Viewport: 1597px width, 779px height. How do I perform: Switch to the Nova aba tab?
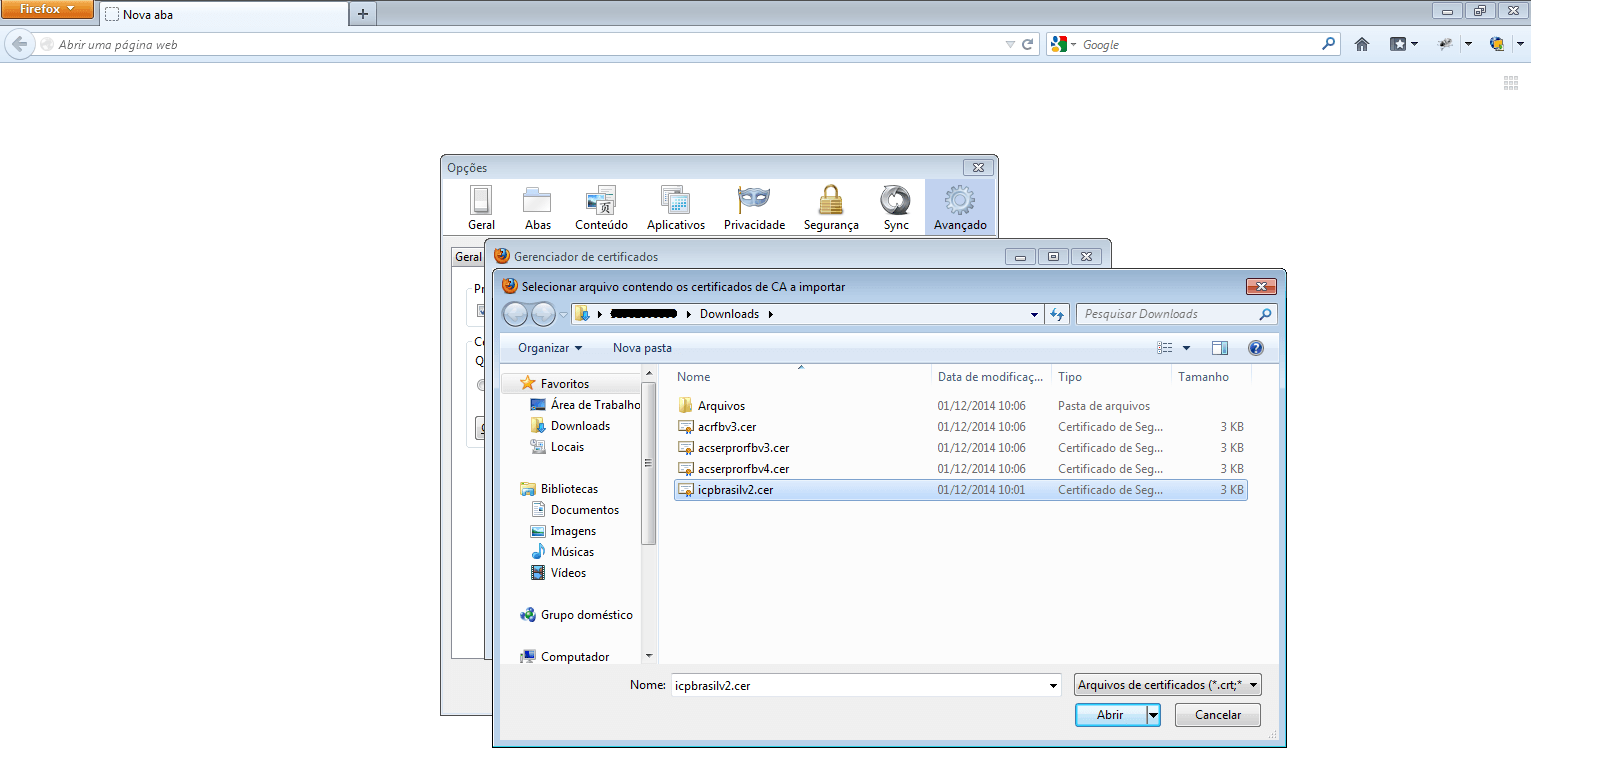coord(224,14)
